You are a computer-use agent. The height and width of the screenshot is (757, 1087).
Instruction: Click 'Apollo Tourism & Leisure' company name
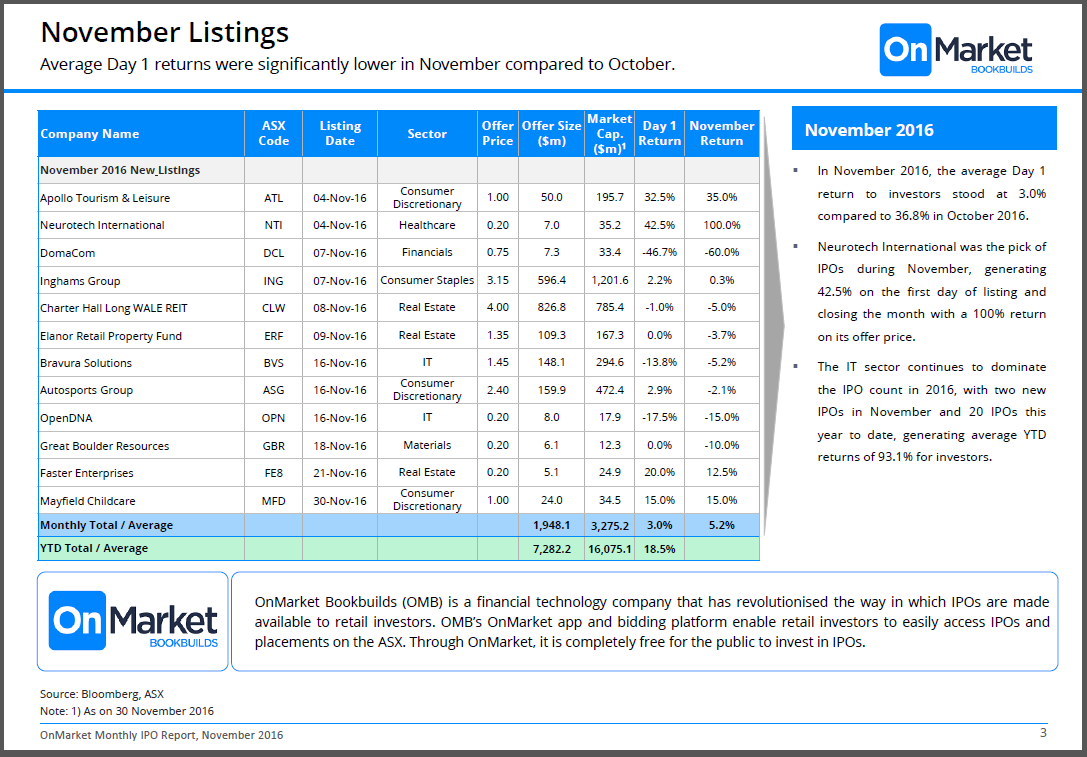pyautogui.click(x=105, y=198)
